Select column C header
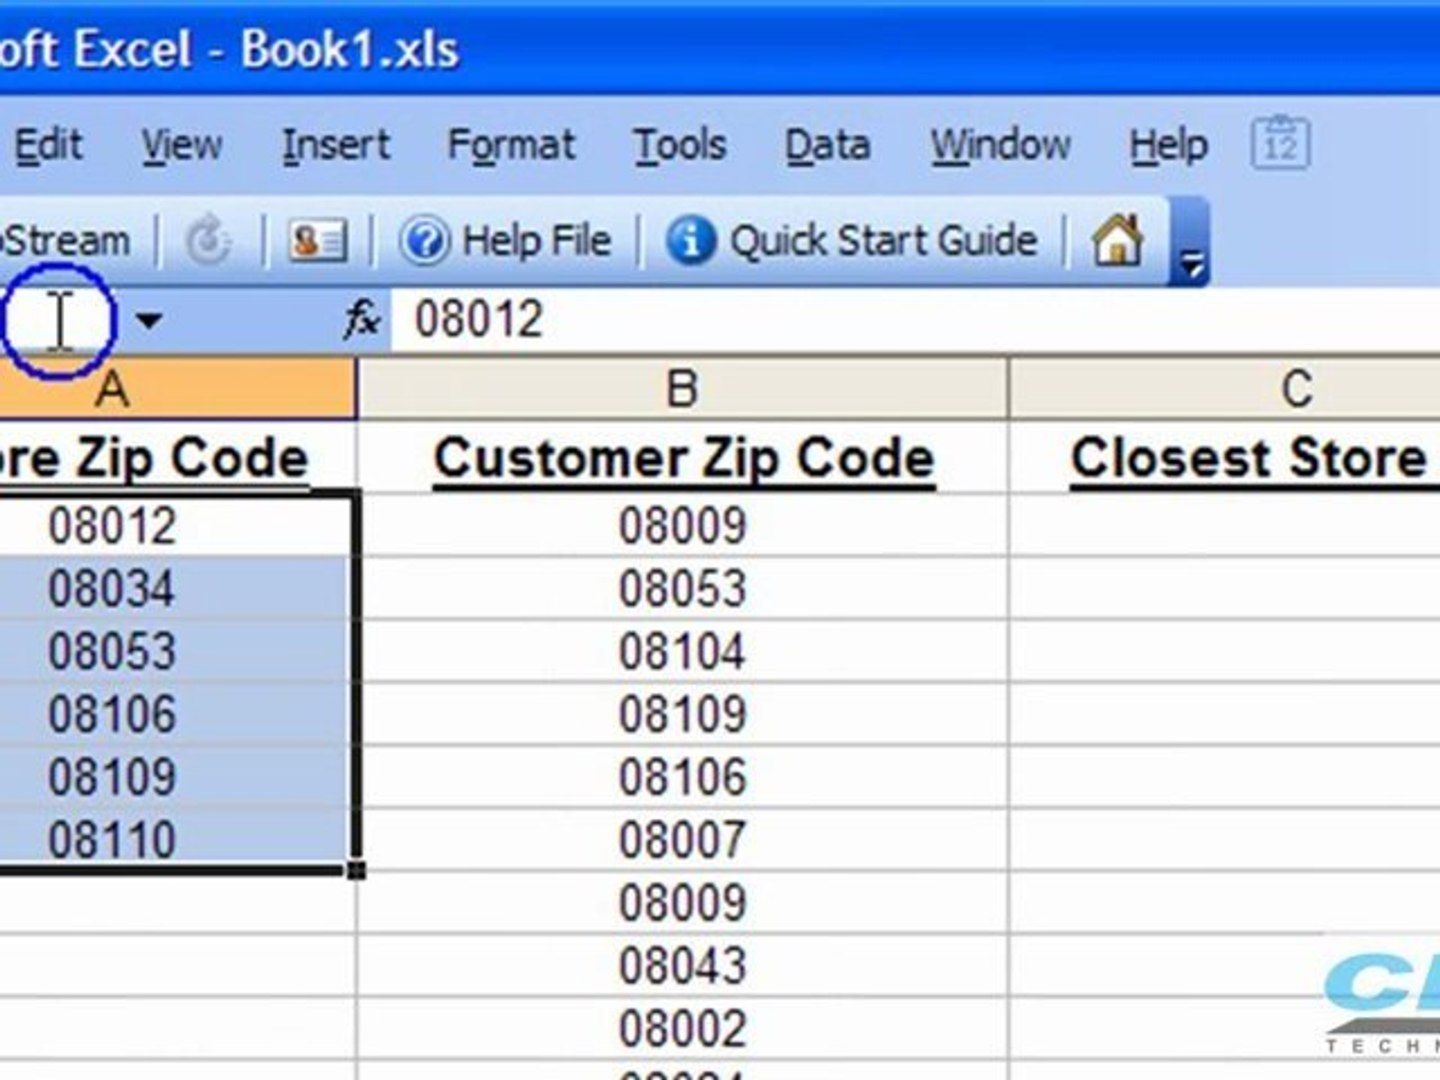The image size is (1440, 1080). click(x=1224, y=389)
